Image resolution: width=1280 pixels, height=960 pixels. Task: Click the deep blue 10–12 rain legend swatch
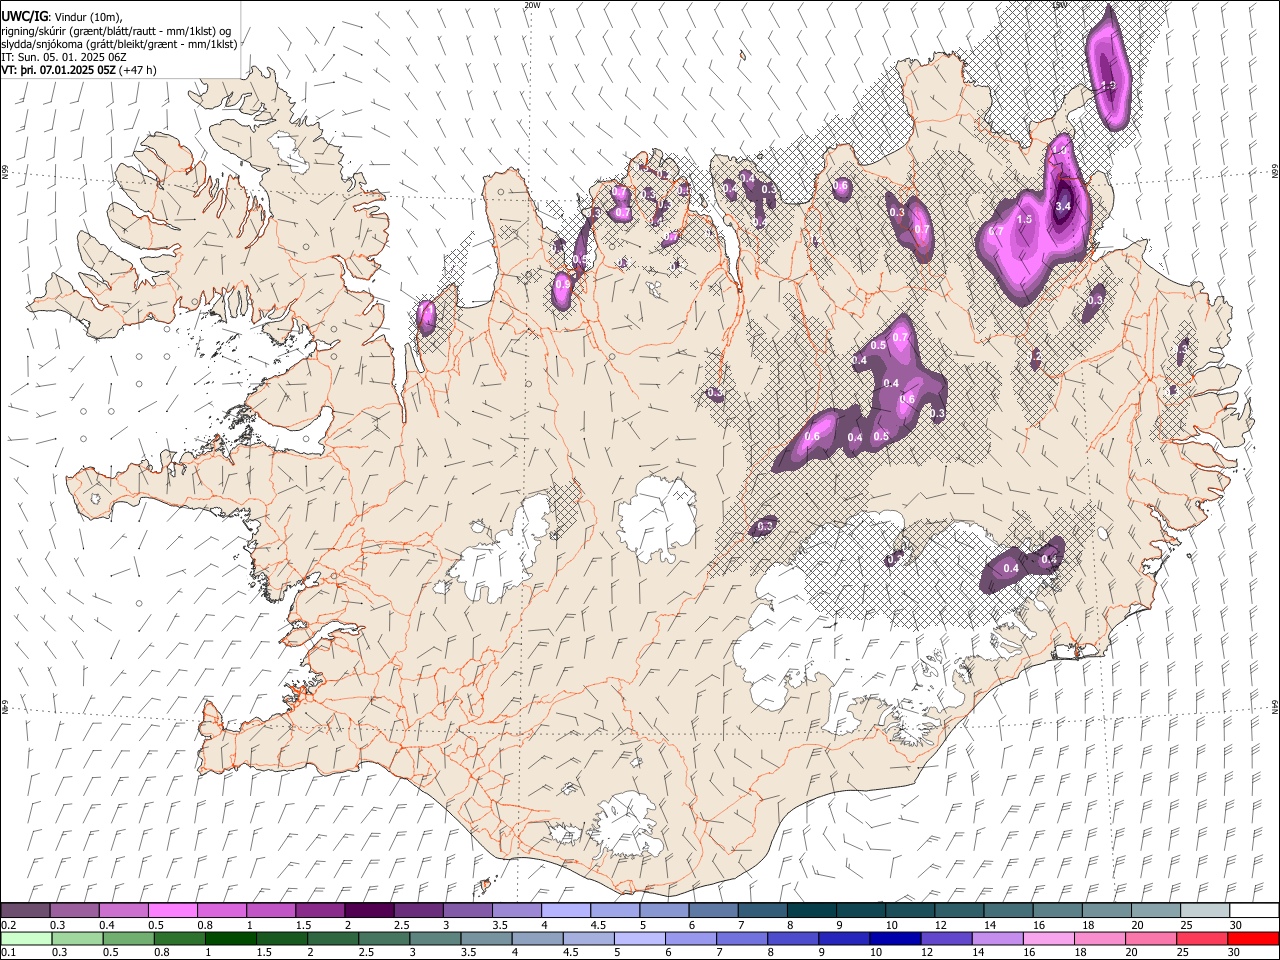tap(895, 938)
